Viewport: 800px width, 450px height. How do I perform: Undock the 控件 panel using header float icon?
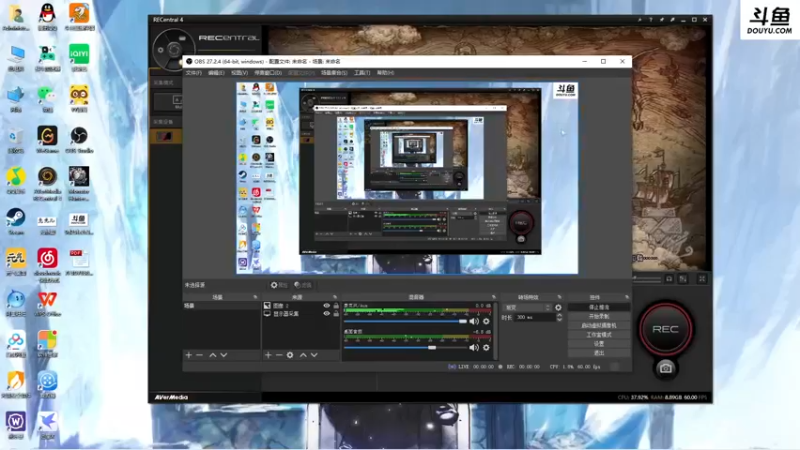627,297
